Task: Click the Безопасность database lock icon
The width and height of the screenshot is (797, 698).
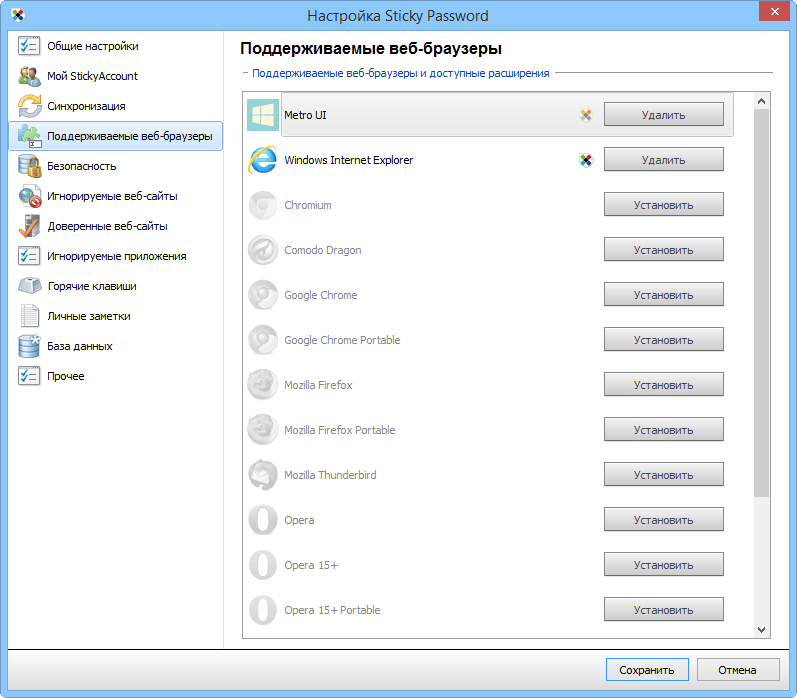Action: 29,166
